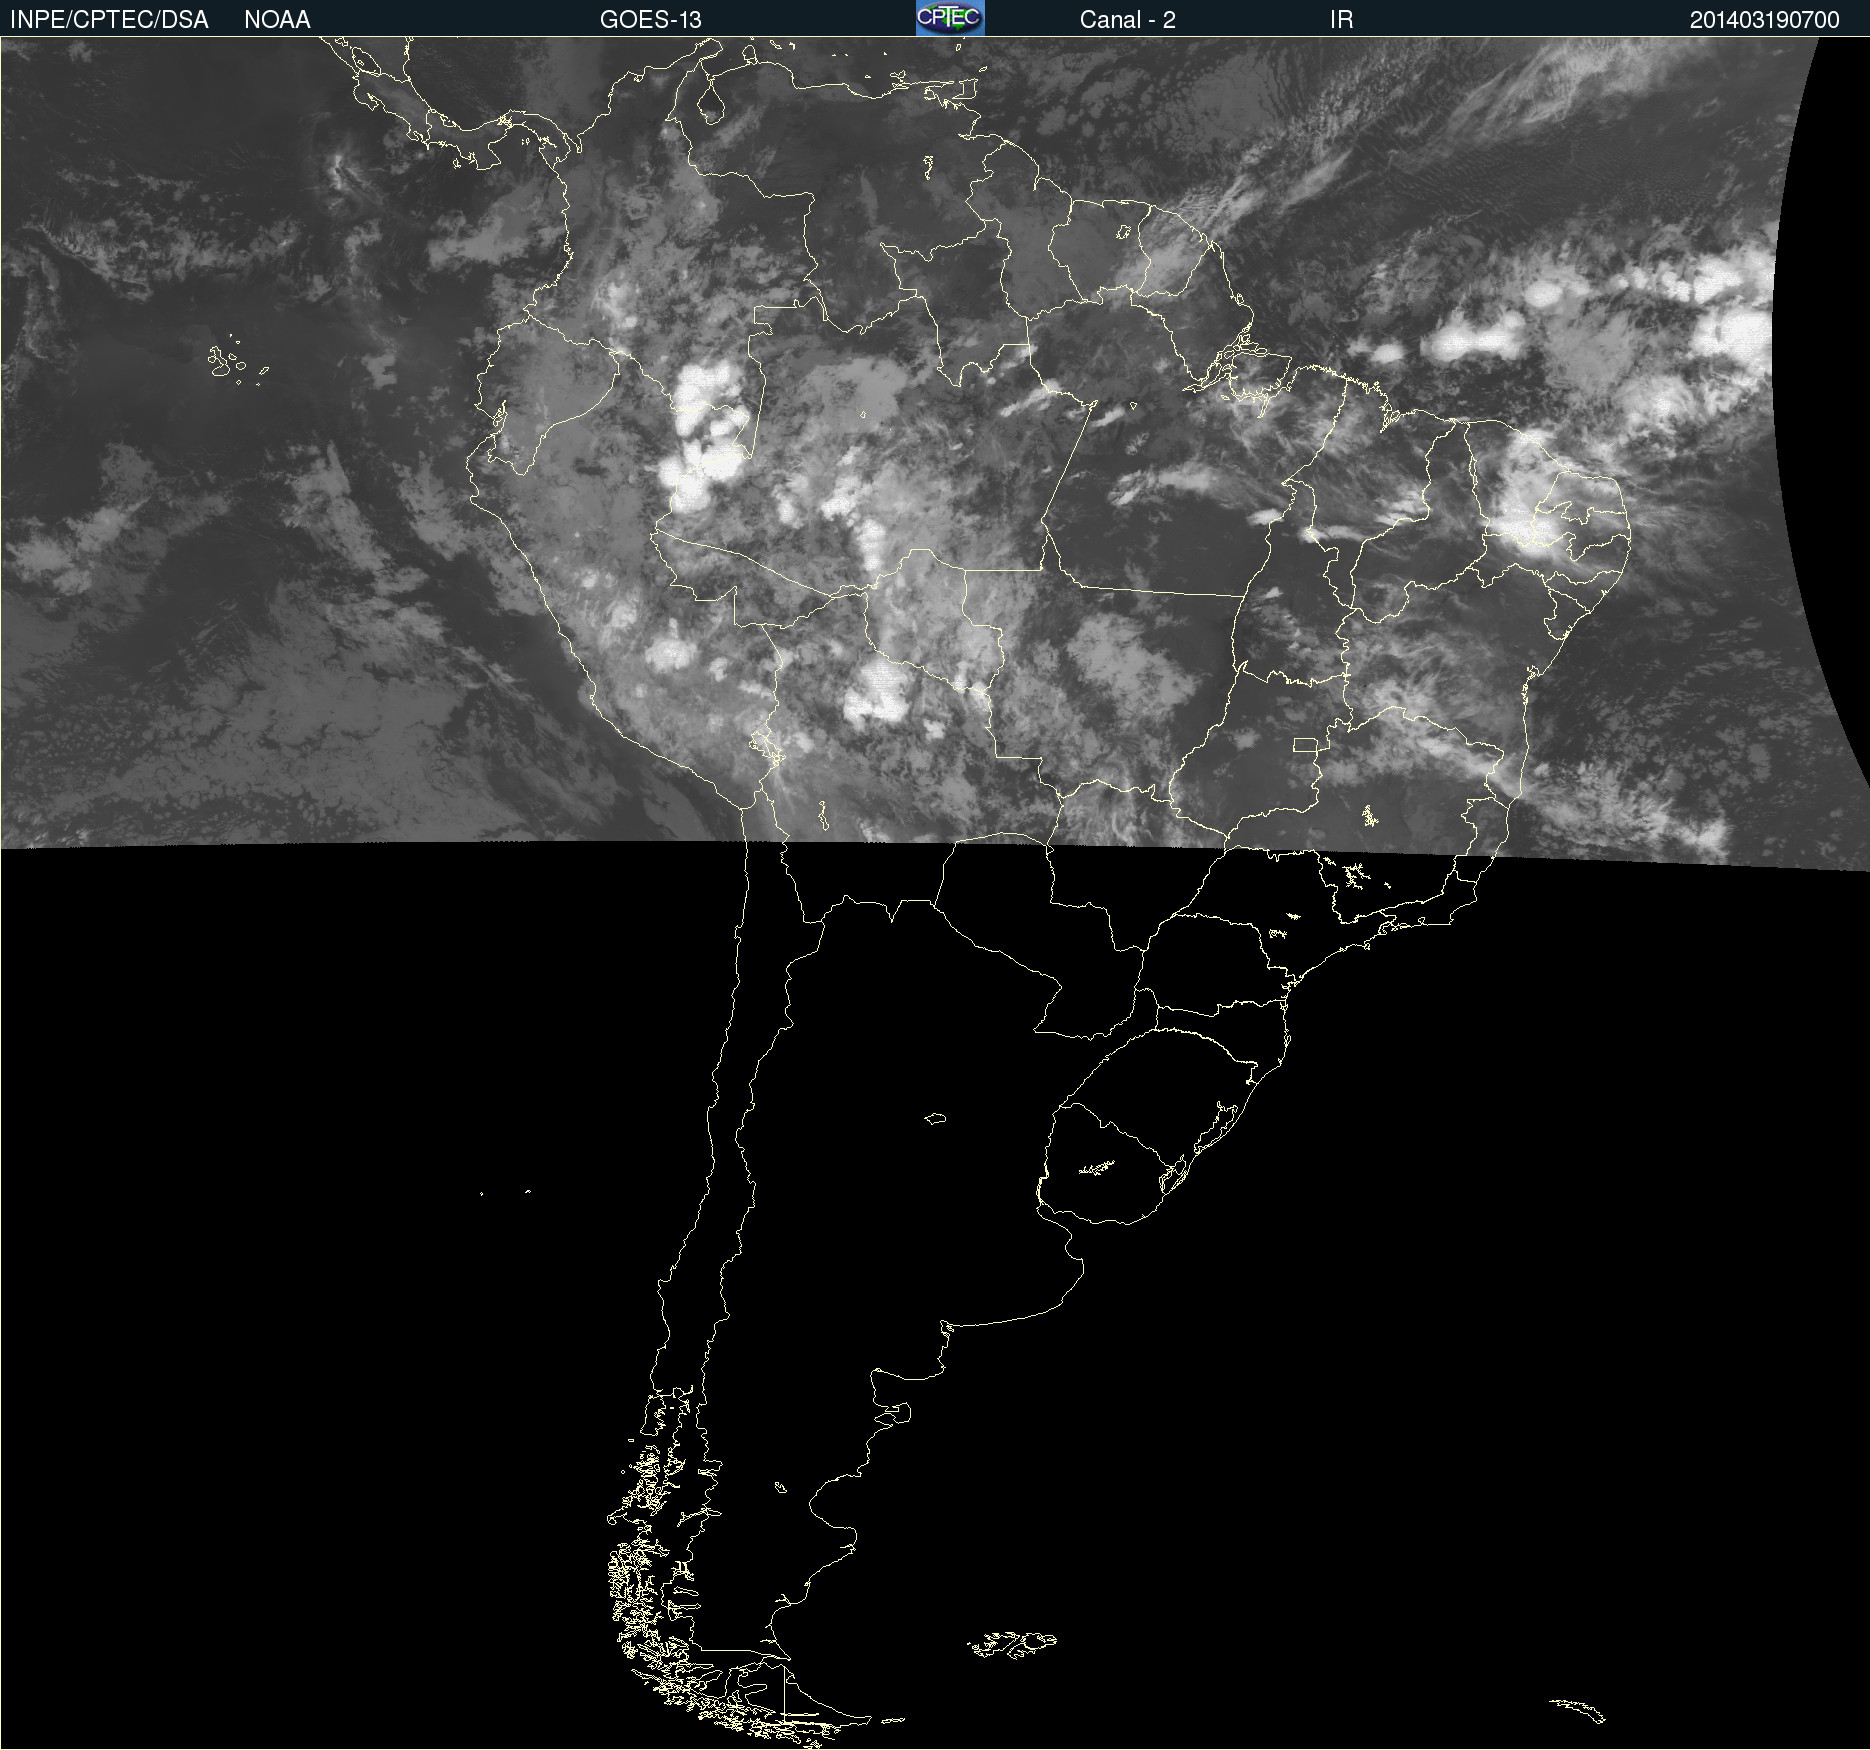Viewport: 1870px width, 1750px height.
Task: Click the Canal - 2 channel label
Action: (1127, 20)
